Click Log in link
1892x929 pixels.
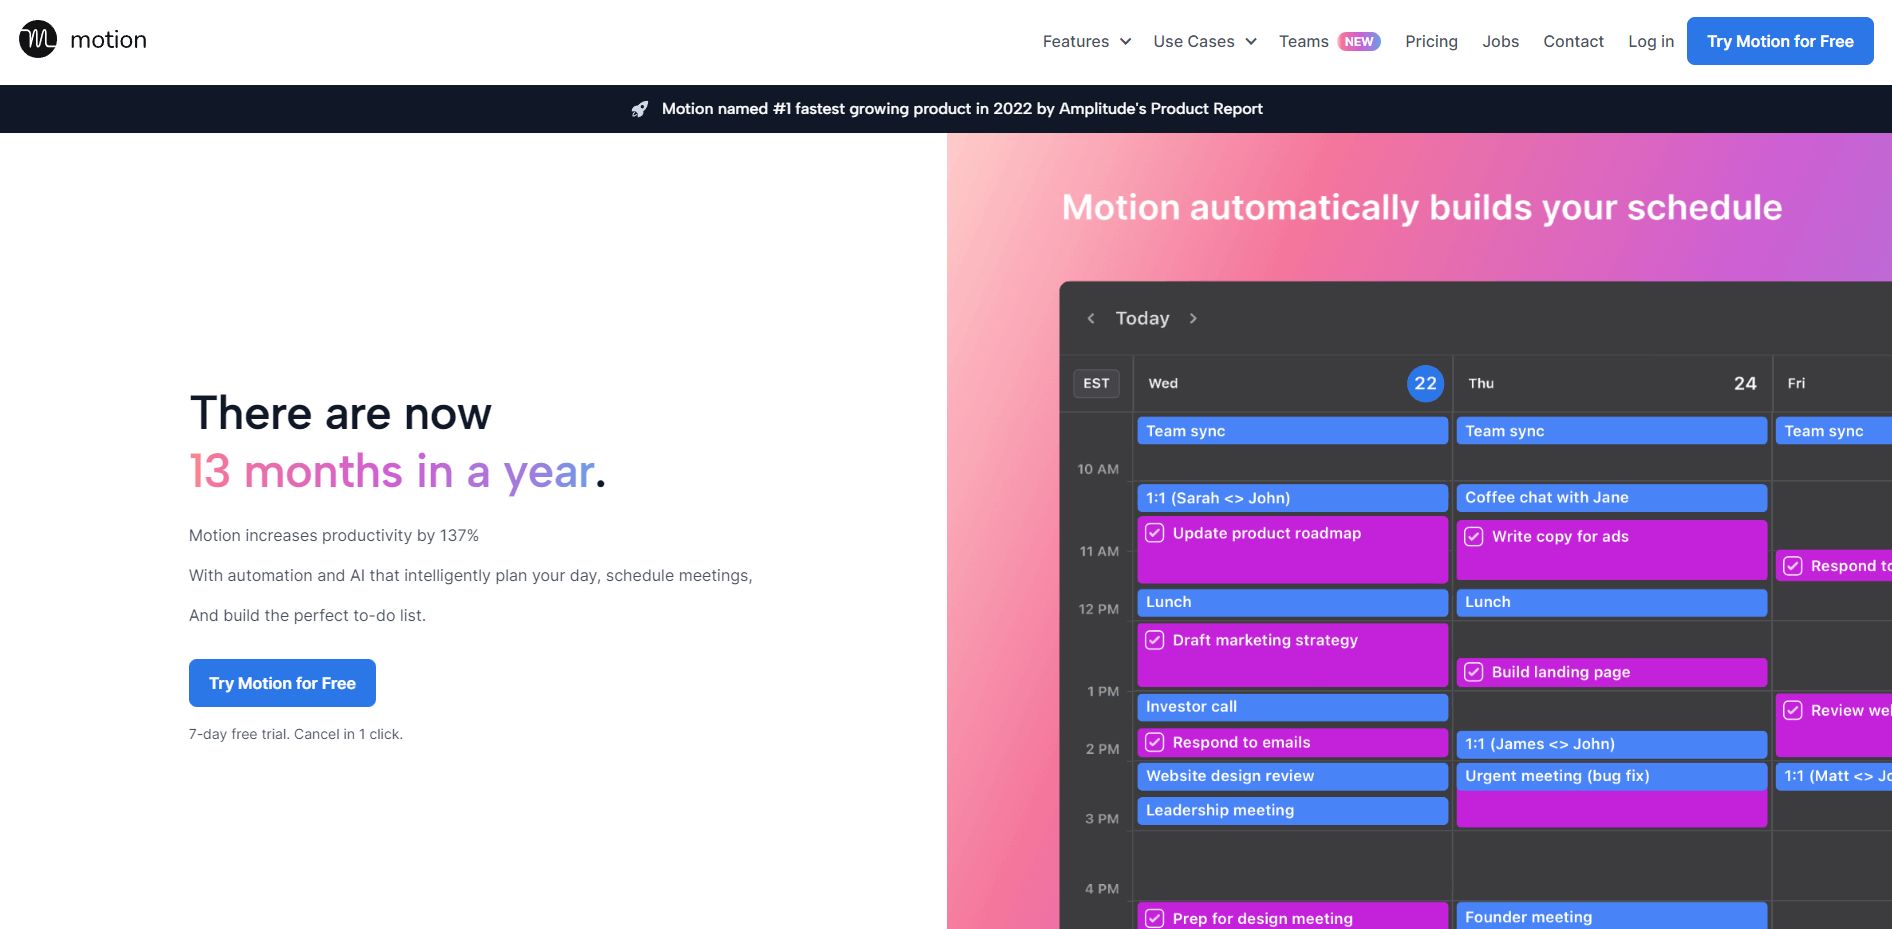click(1651, 41)
